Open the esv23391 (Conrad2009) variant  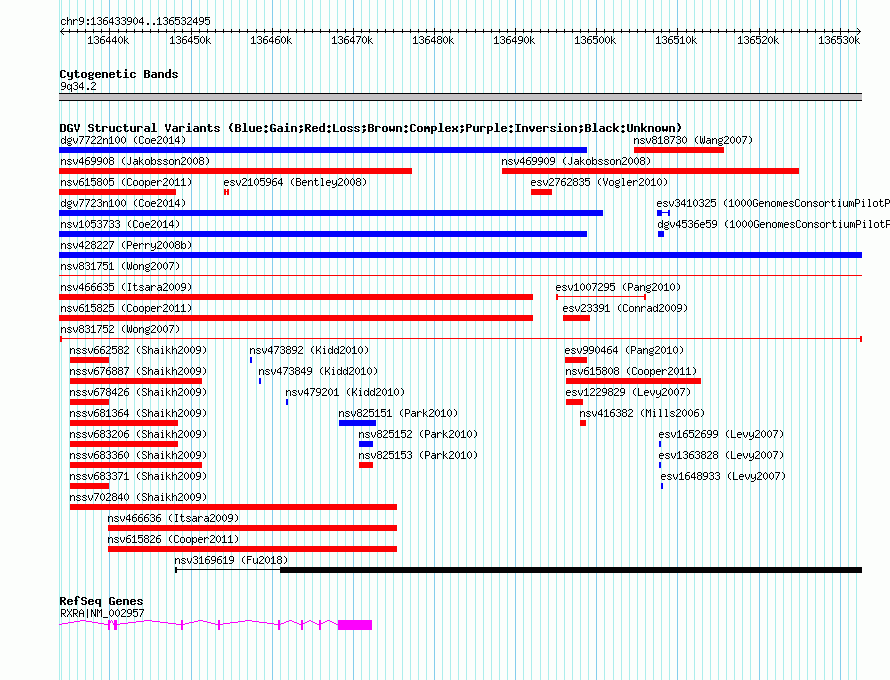point(625,308)
